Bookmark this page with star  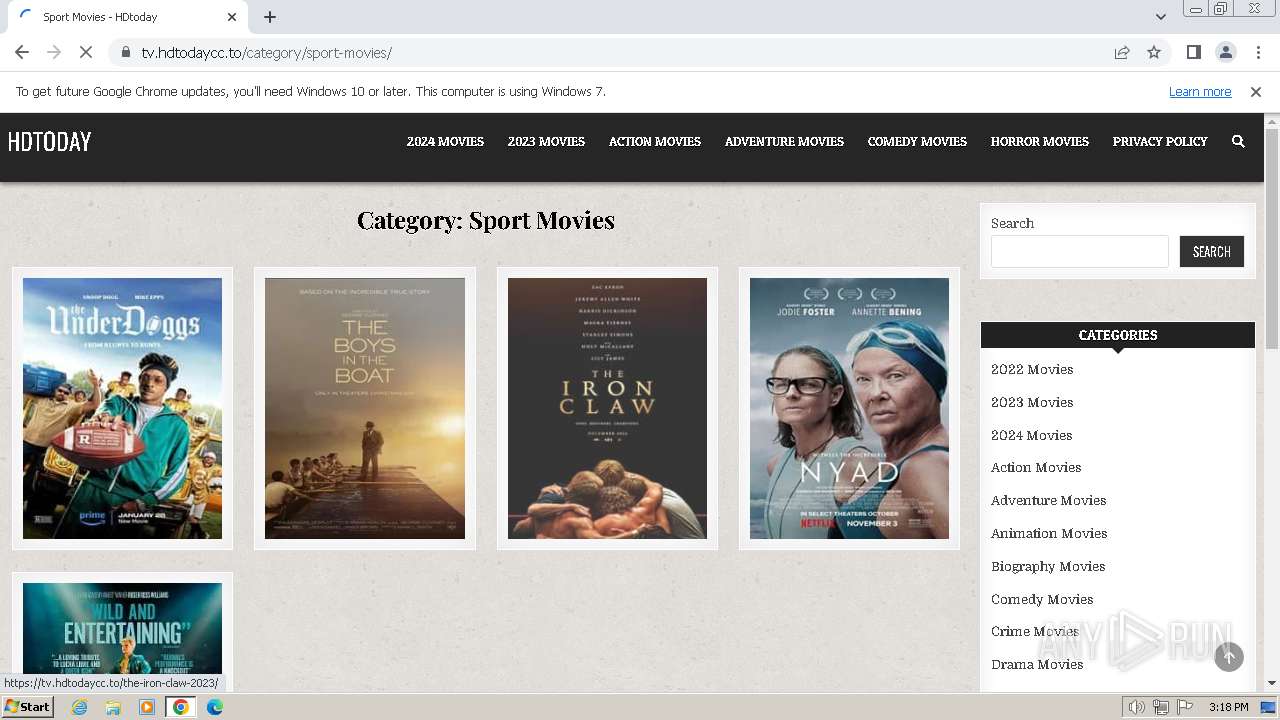click(1154, 52)
